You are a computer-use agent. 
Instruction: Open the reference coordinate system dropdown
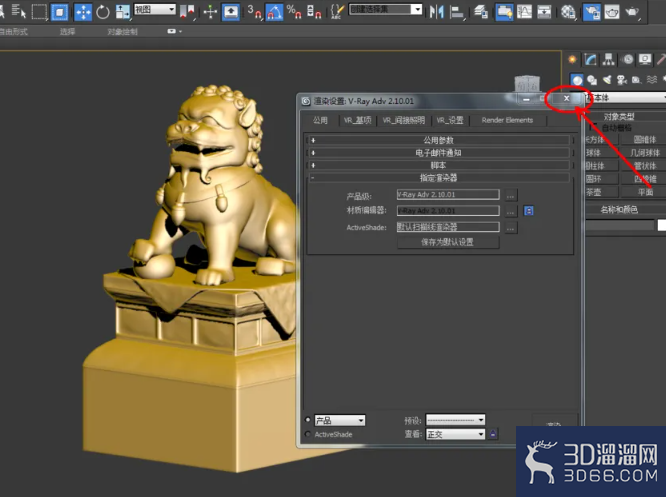point(155,9)
